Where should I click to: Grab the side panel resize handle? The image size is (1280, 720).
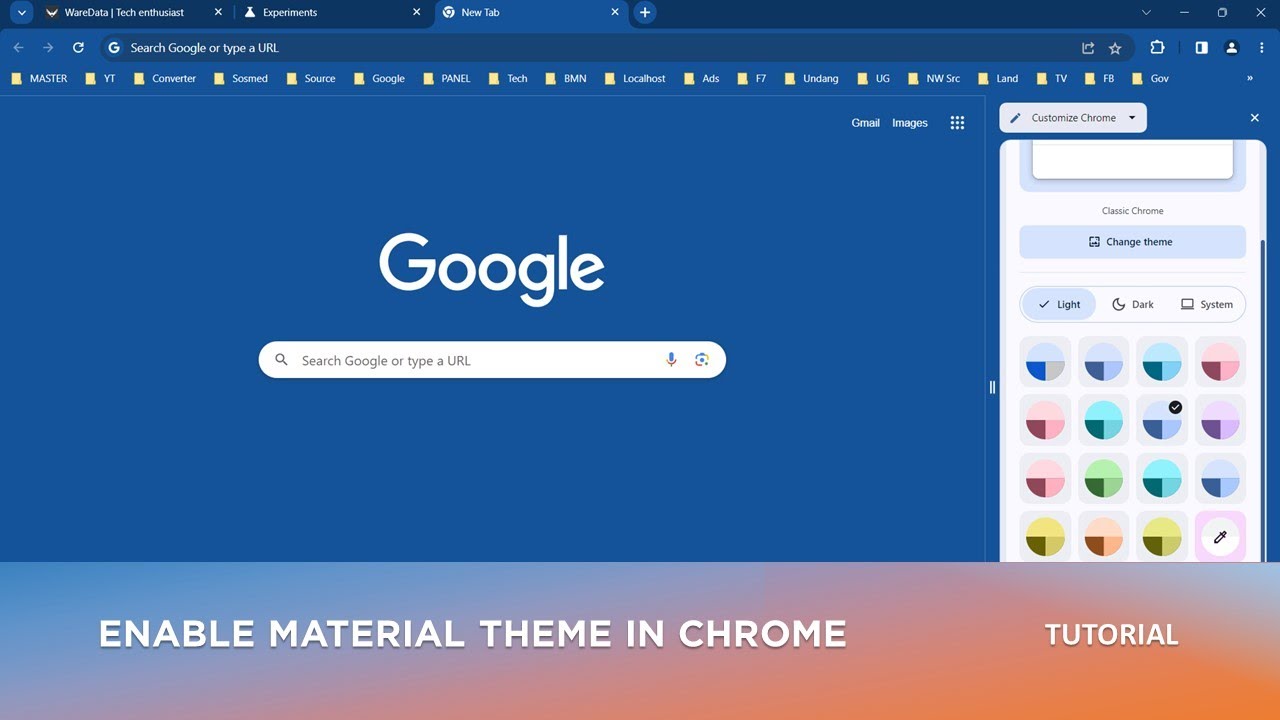click(992, 387)
